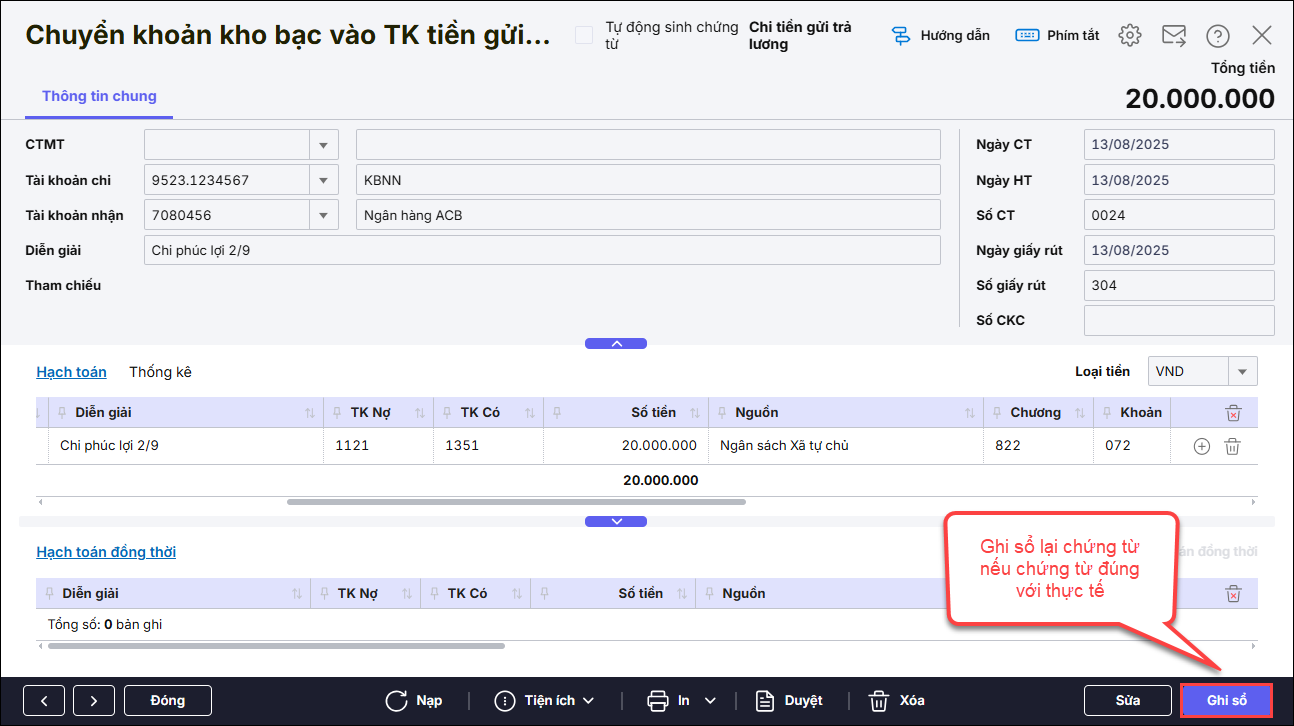
Task: Open Tiện ích menu
Action: click(547, 700)
